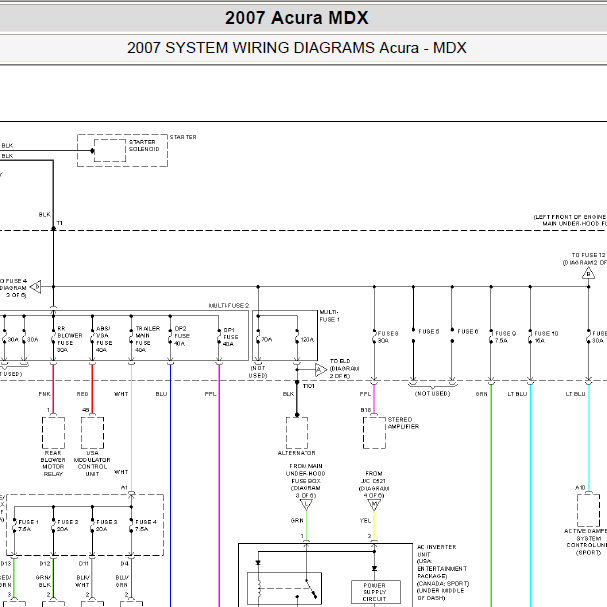
Task: Click the "2007 Acura MDX" page title
Action: pyautogui.click(x=297, y=18)
